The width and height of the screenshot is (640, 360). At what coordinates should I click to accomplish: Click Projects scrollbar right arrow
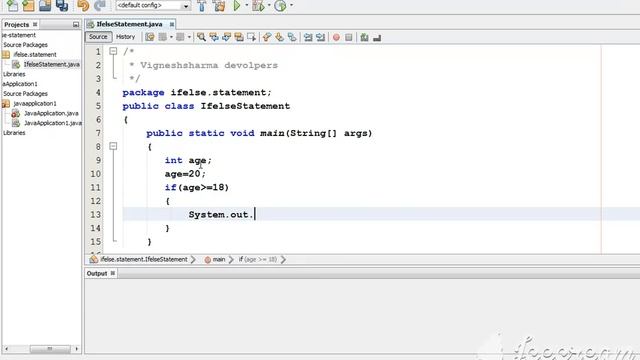[76, 349]
